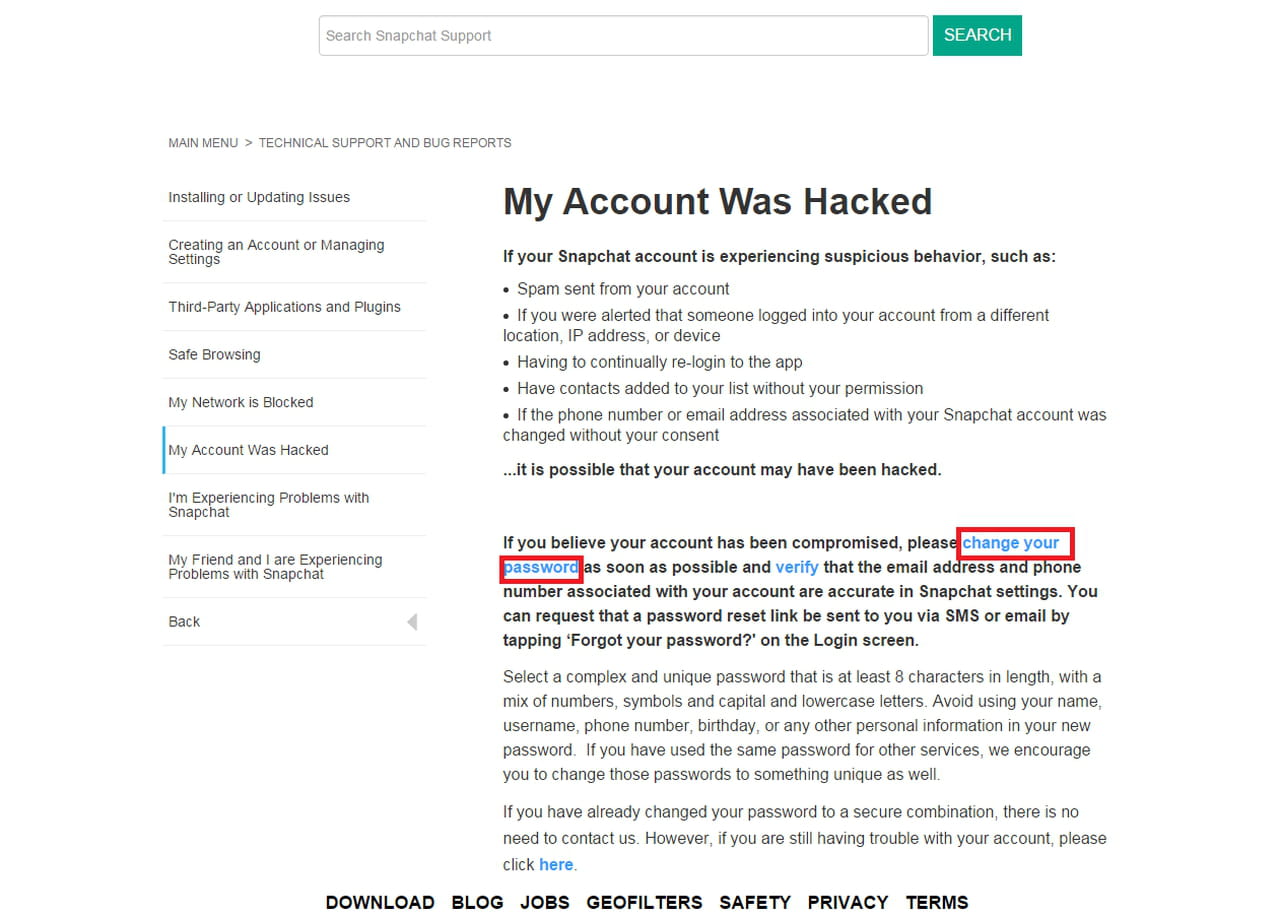
Task: Select Installing or Updating Issues
Action: [259, 197]
